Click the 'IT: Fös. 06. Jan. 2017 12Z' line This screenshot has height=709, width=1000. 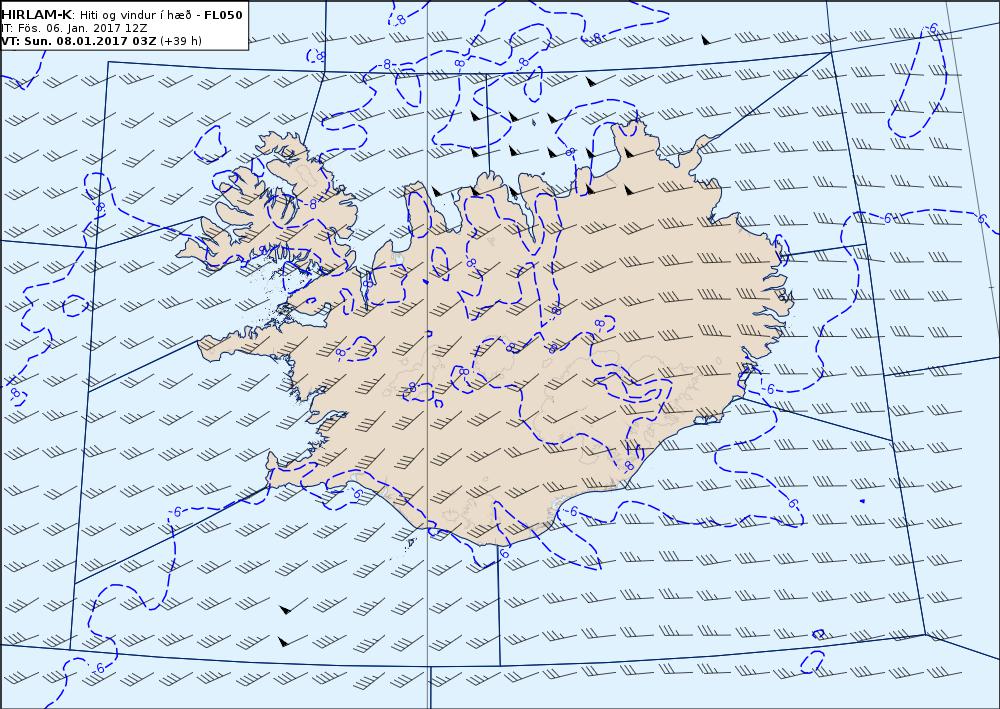point(75,28)
